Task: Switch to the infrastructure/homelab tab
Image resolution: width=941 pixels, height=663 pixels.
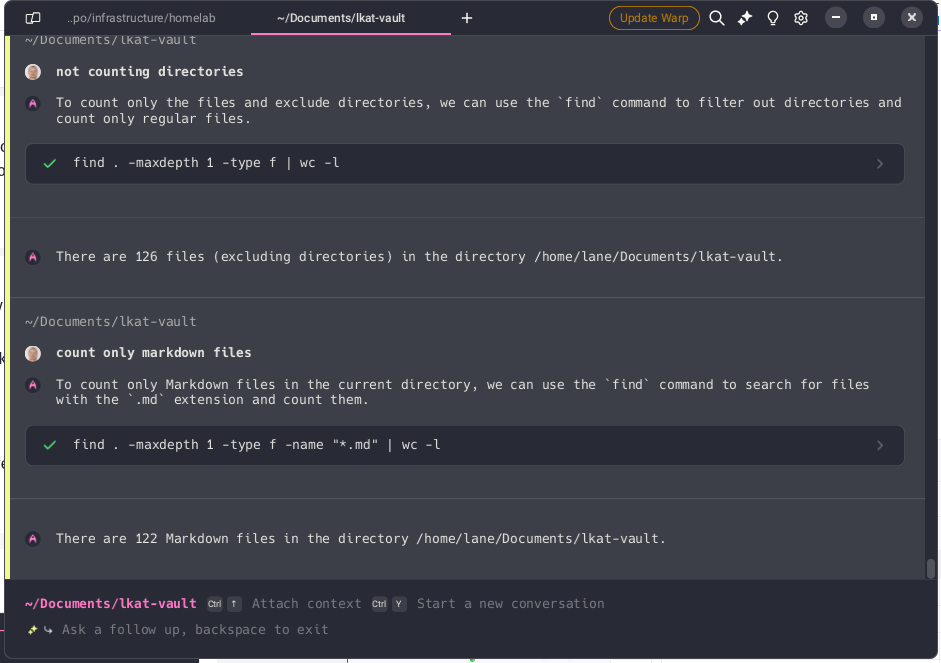Action: (141, 18)
